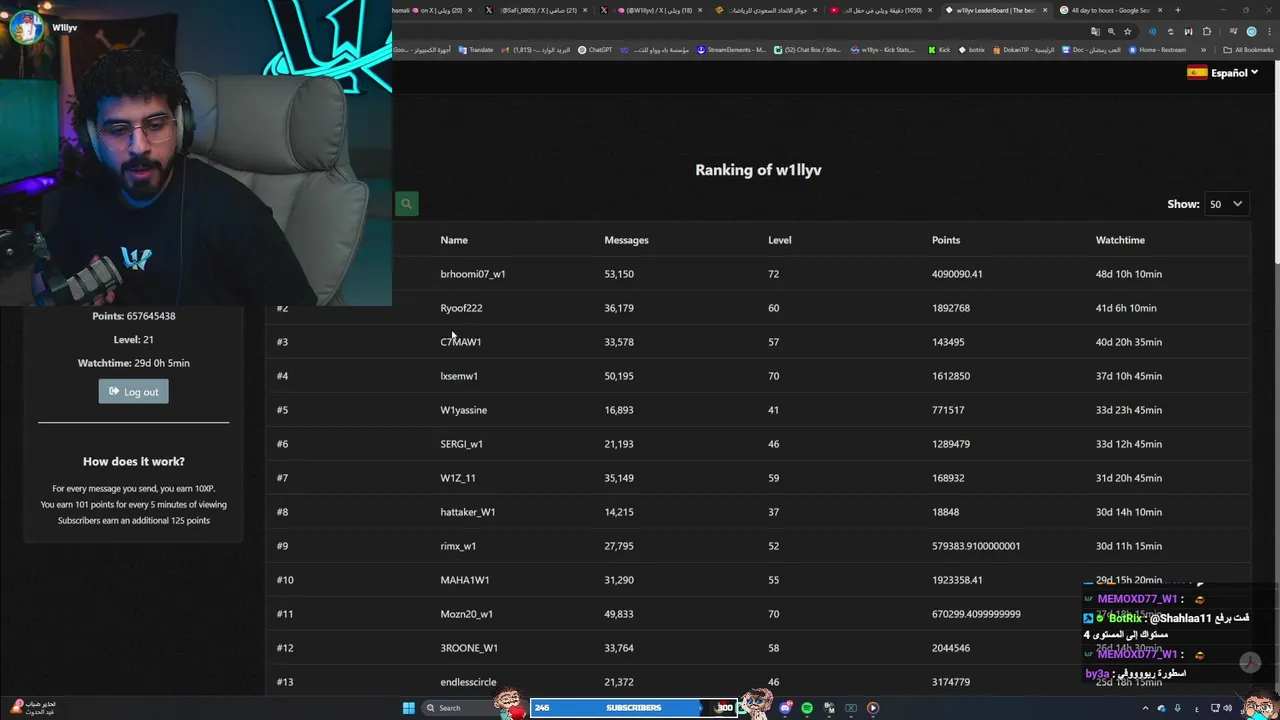Click the round media player taskbar icon

click(873, 708)
